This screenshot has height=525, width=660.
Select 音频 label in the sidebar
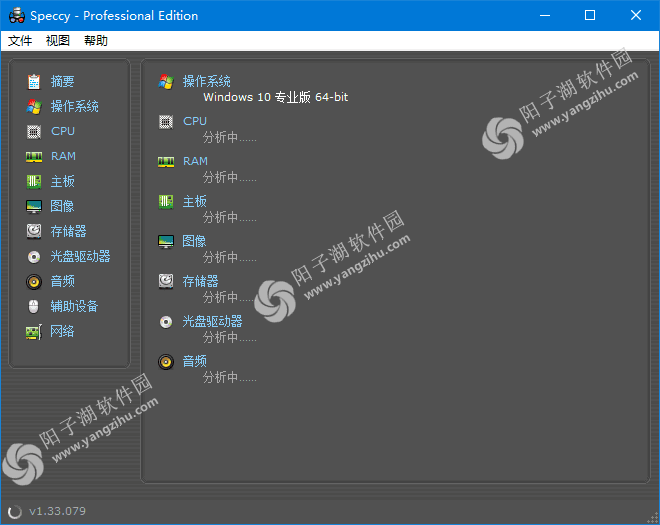[63, 281]
